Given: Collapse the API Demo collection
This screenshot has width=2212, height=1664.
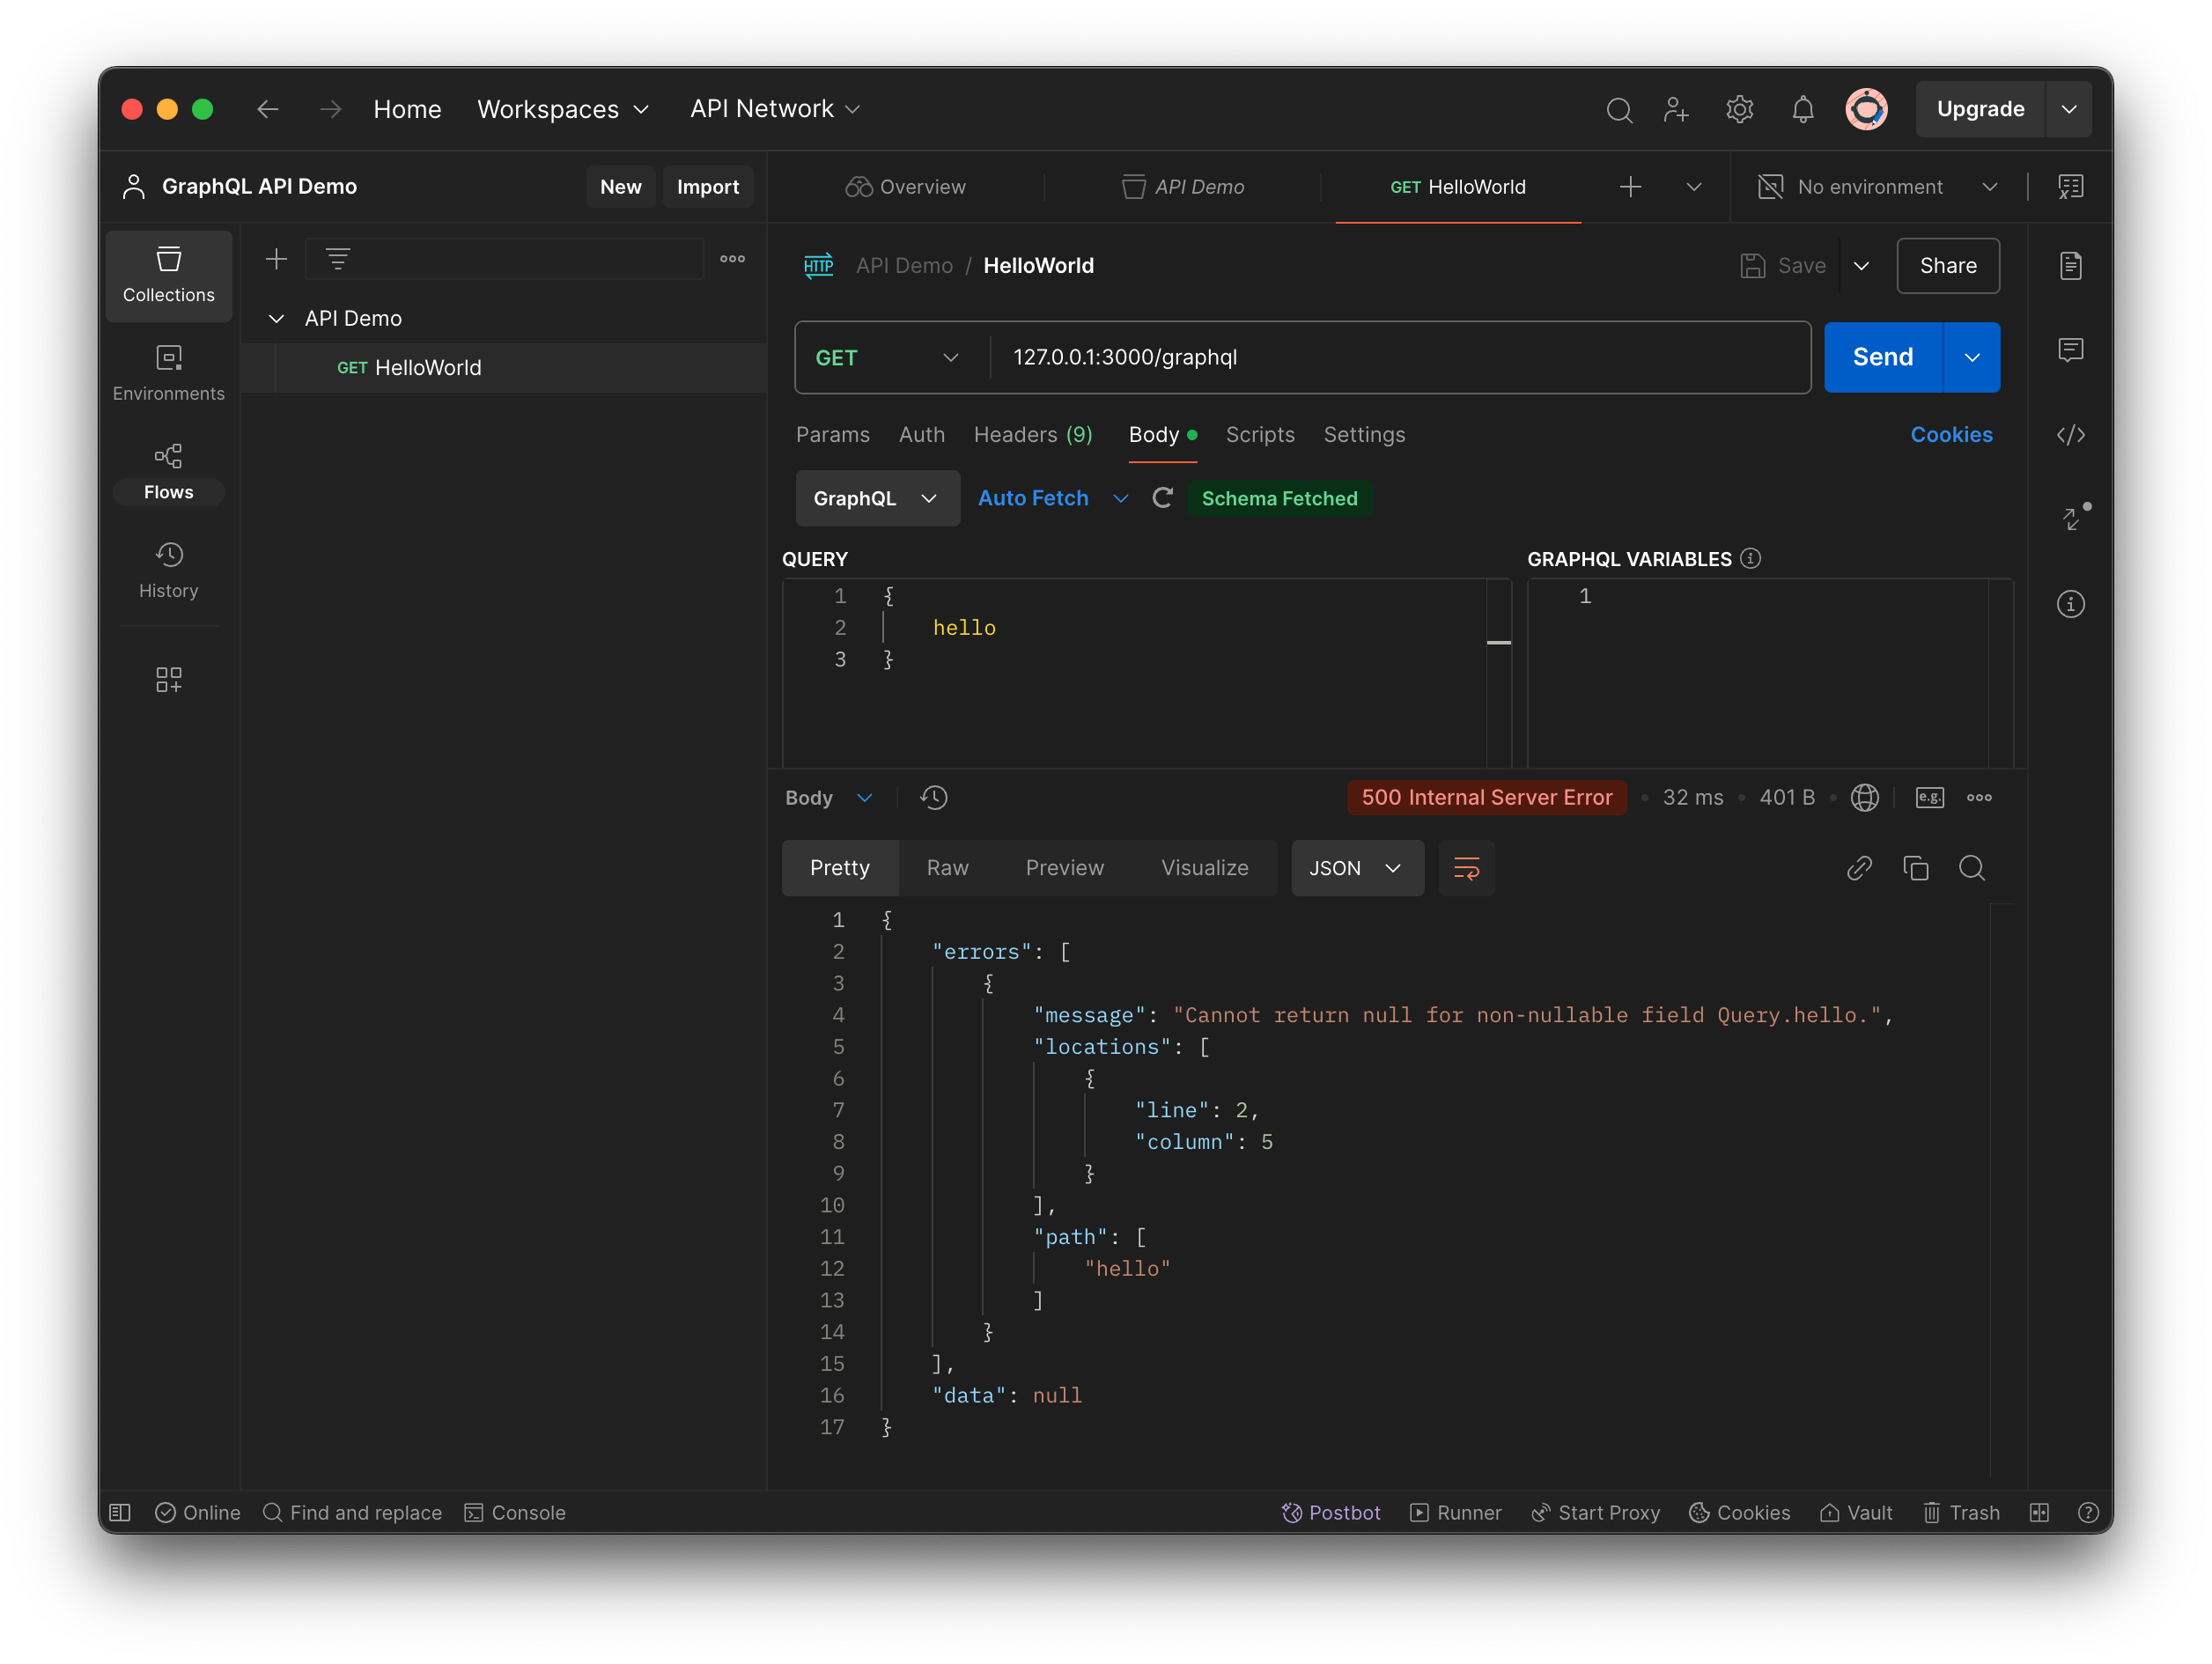Looking at the screenshot, I should 276,318.
